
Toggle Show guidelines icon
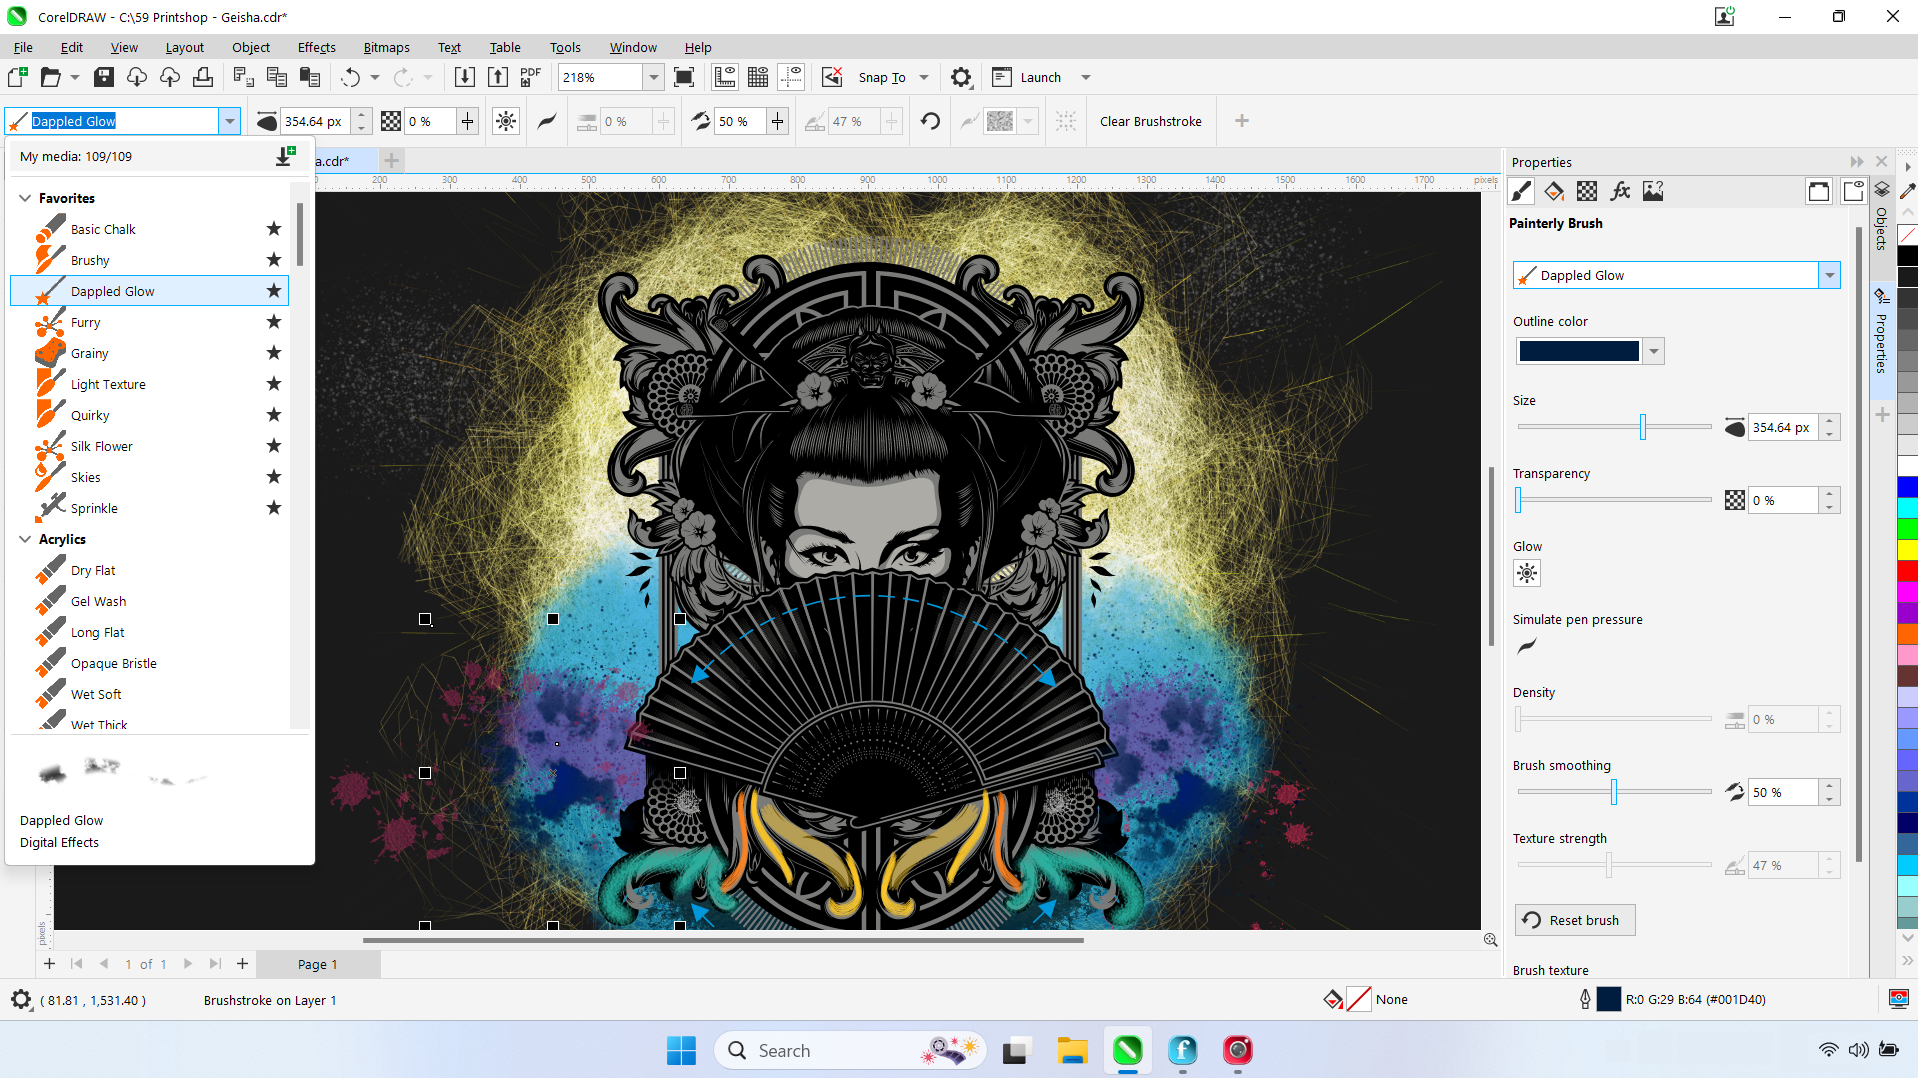point(791,77)
